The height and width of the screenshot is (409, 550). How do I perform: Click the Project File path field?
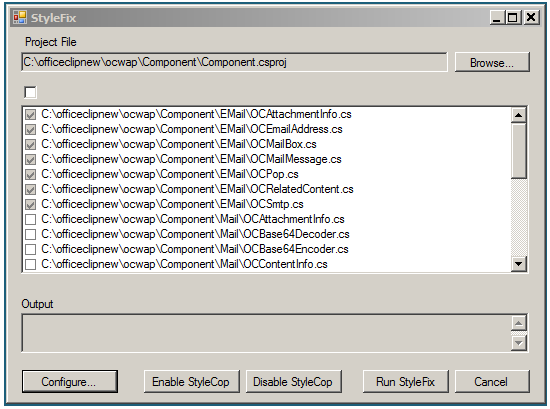point(234,62)
